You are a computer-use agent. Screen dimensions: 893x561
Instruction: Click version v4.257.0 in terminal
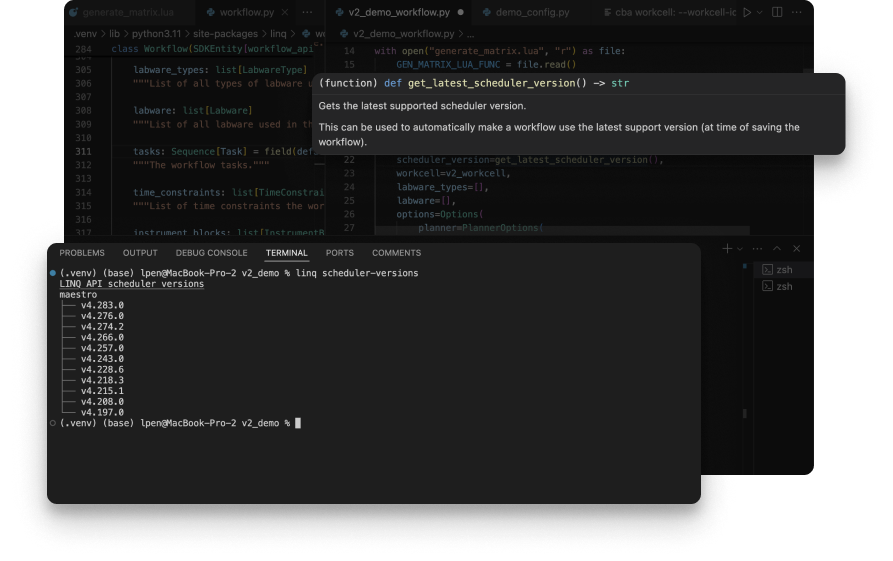(x=102, y=348)
